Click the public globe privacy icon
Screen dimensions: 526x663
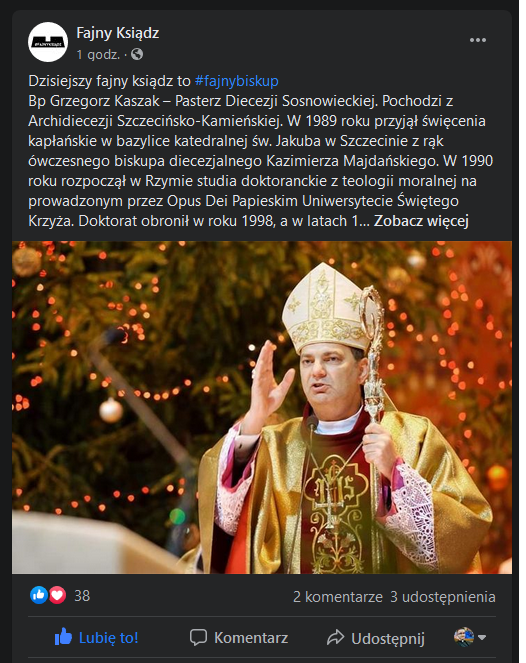(137, 55)
